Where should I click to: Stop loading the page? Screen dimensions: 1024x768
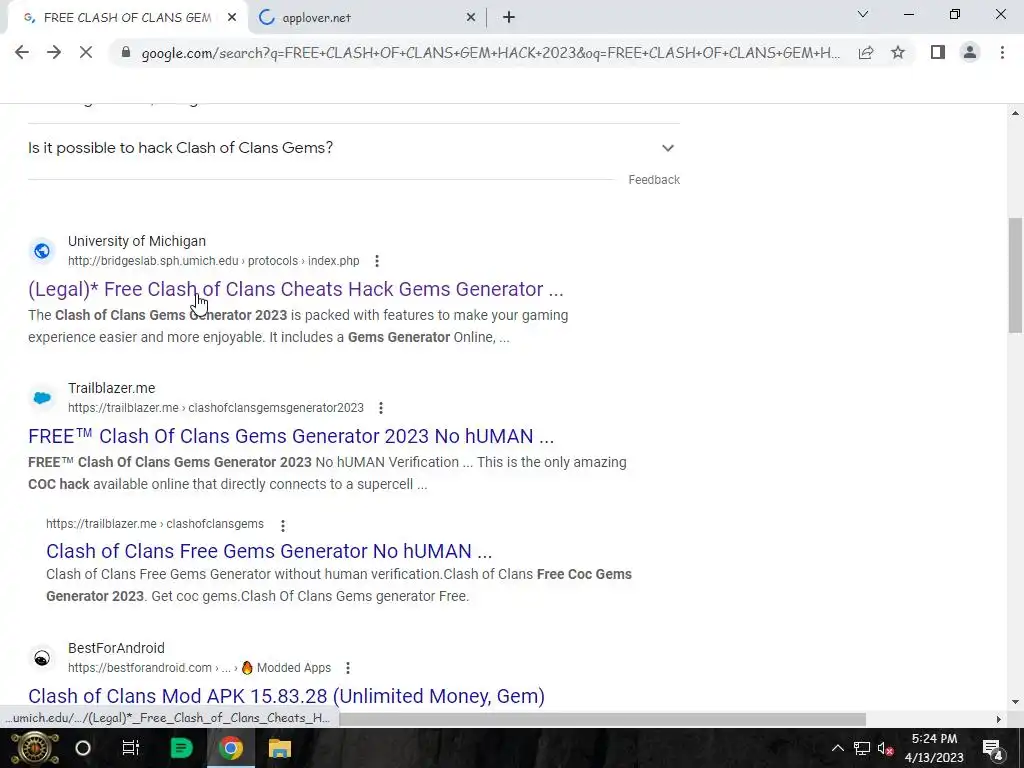tap(86, 52)
